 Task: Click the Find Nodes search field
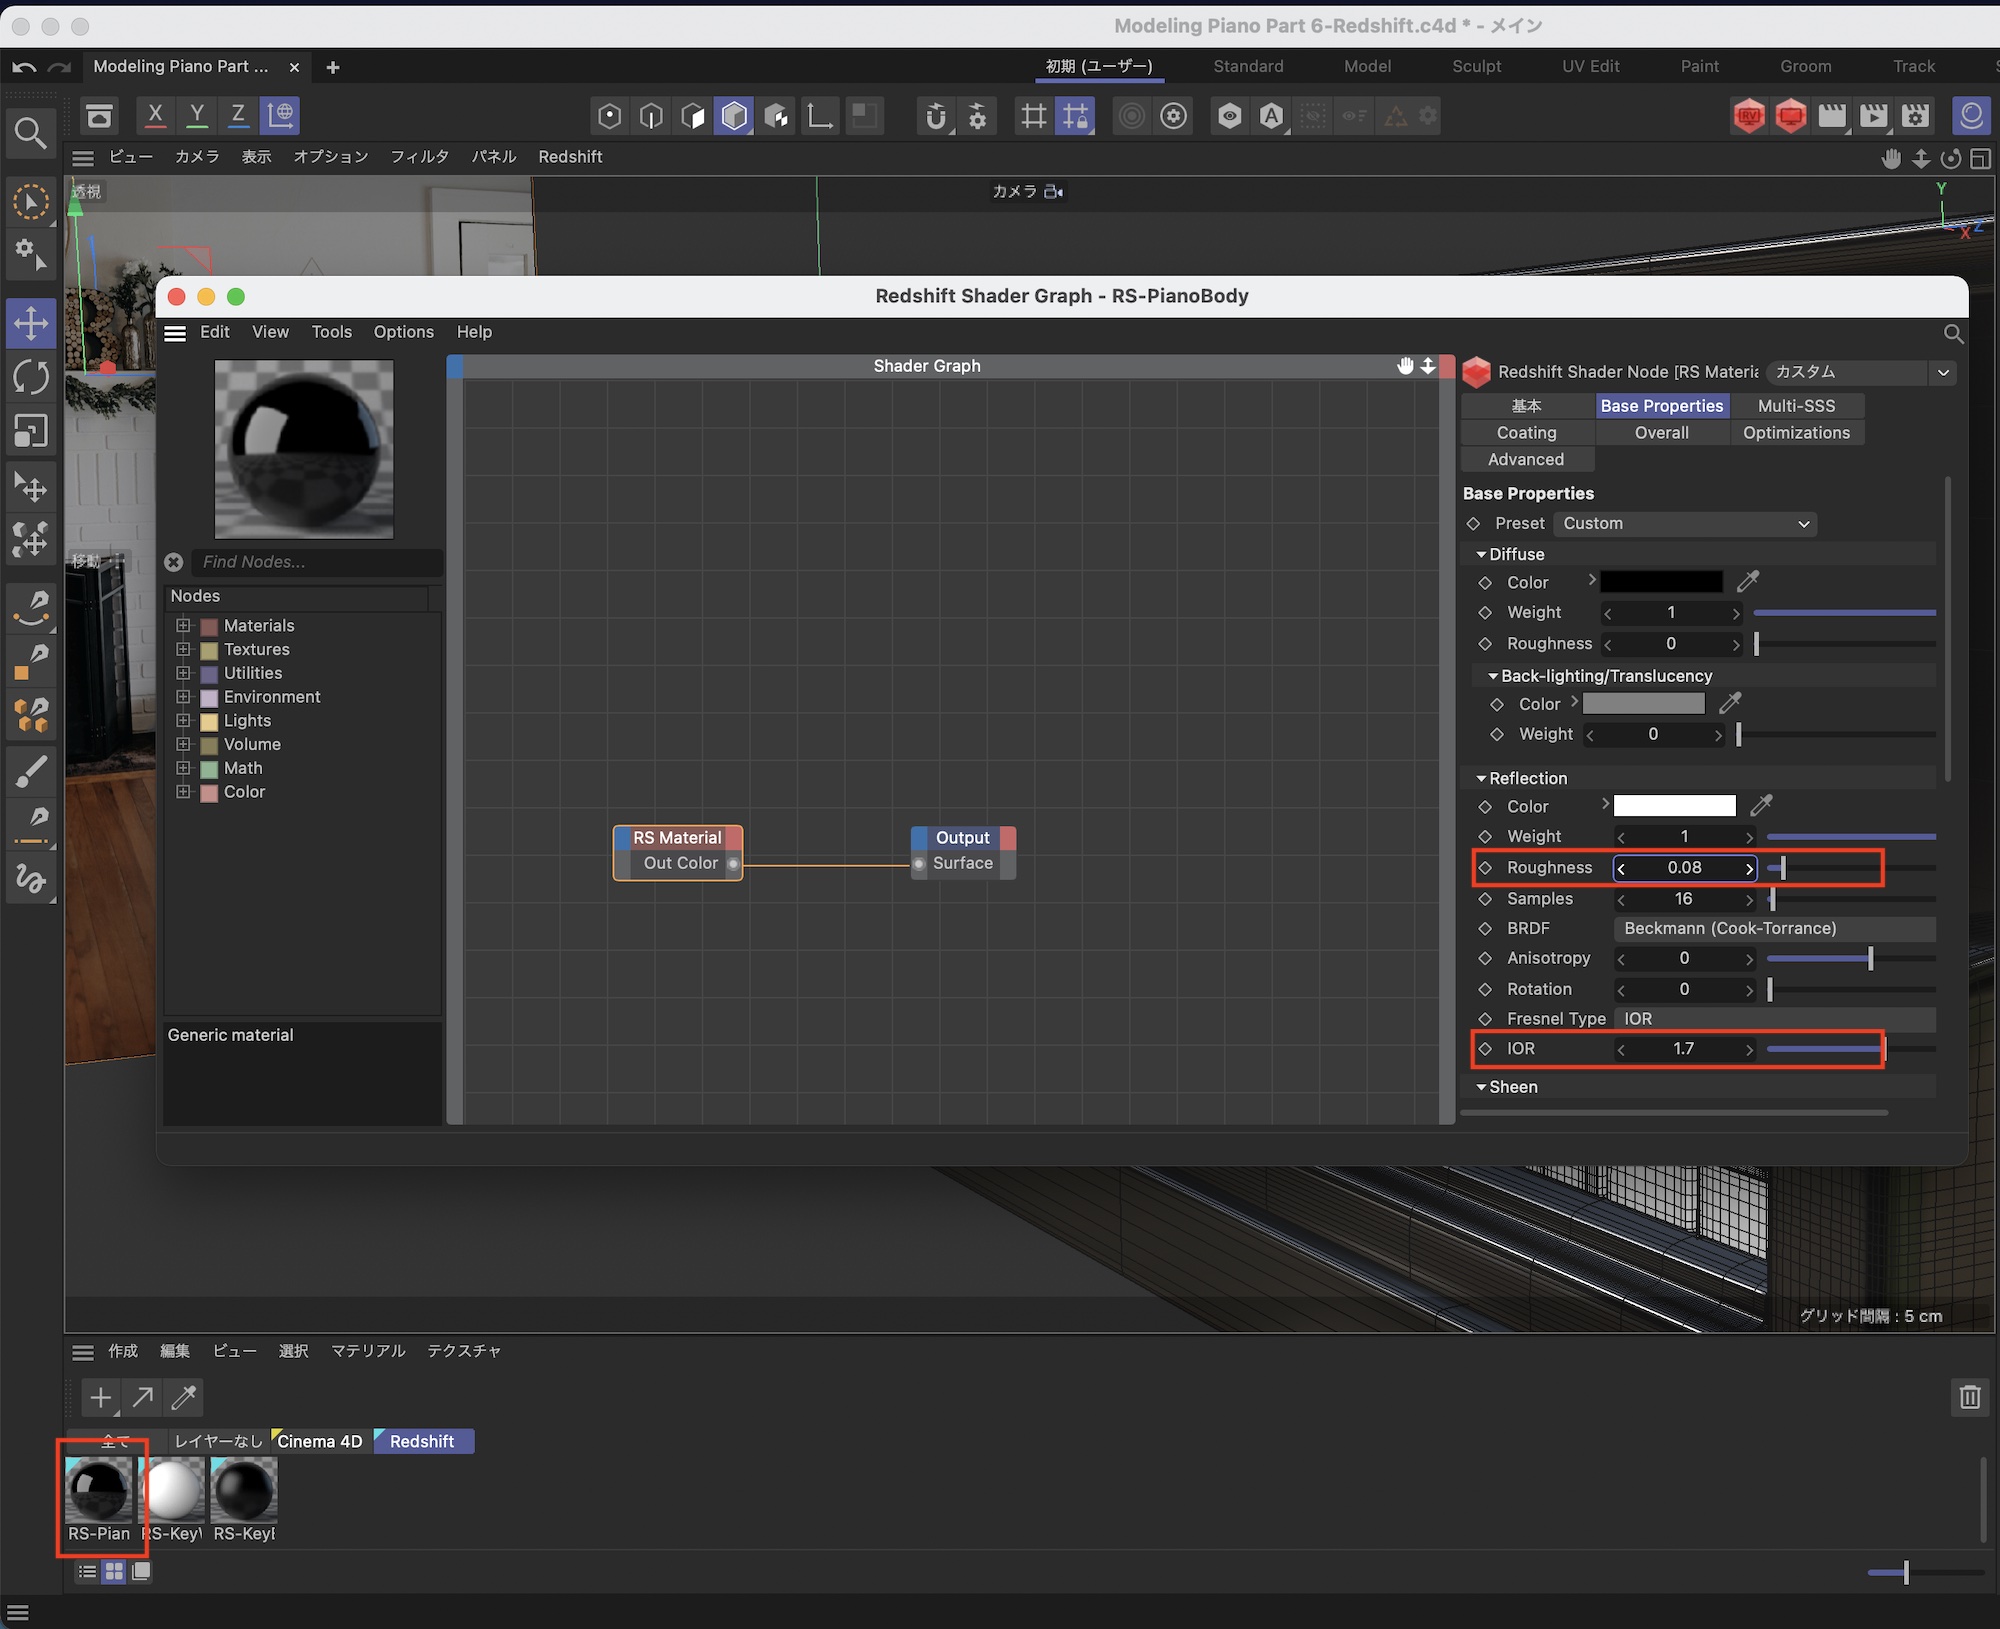tap(315, 562)
